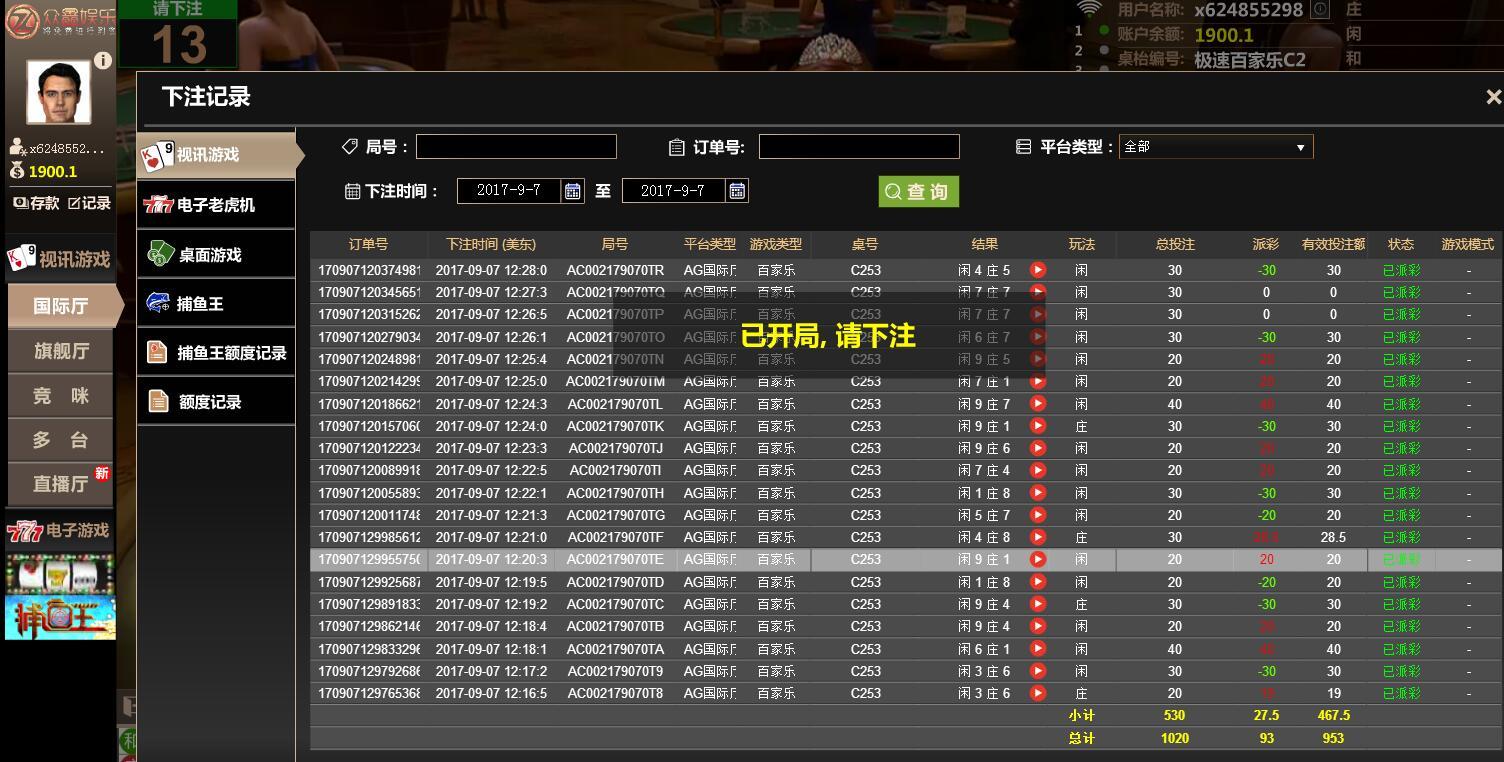Open 旗舰厅 hall in sidebar

coord(61,351)
